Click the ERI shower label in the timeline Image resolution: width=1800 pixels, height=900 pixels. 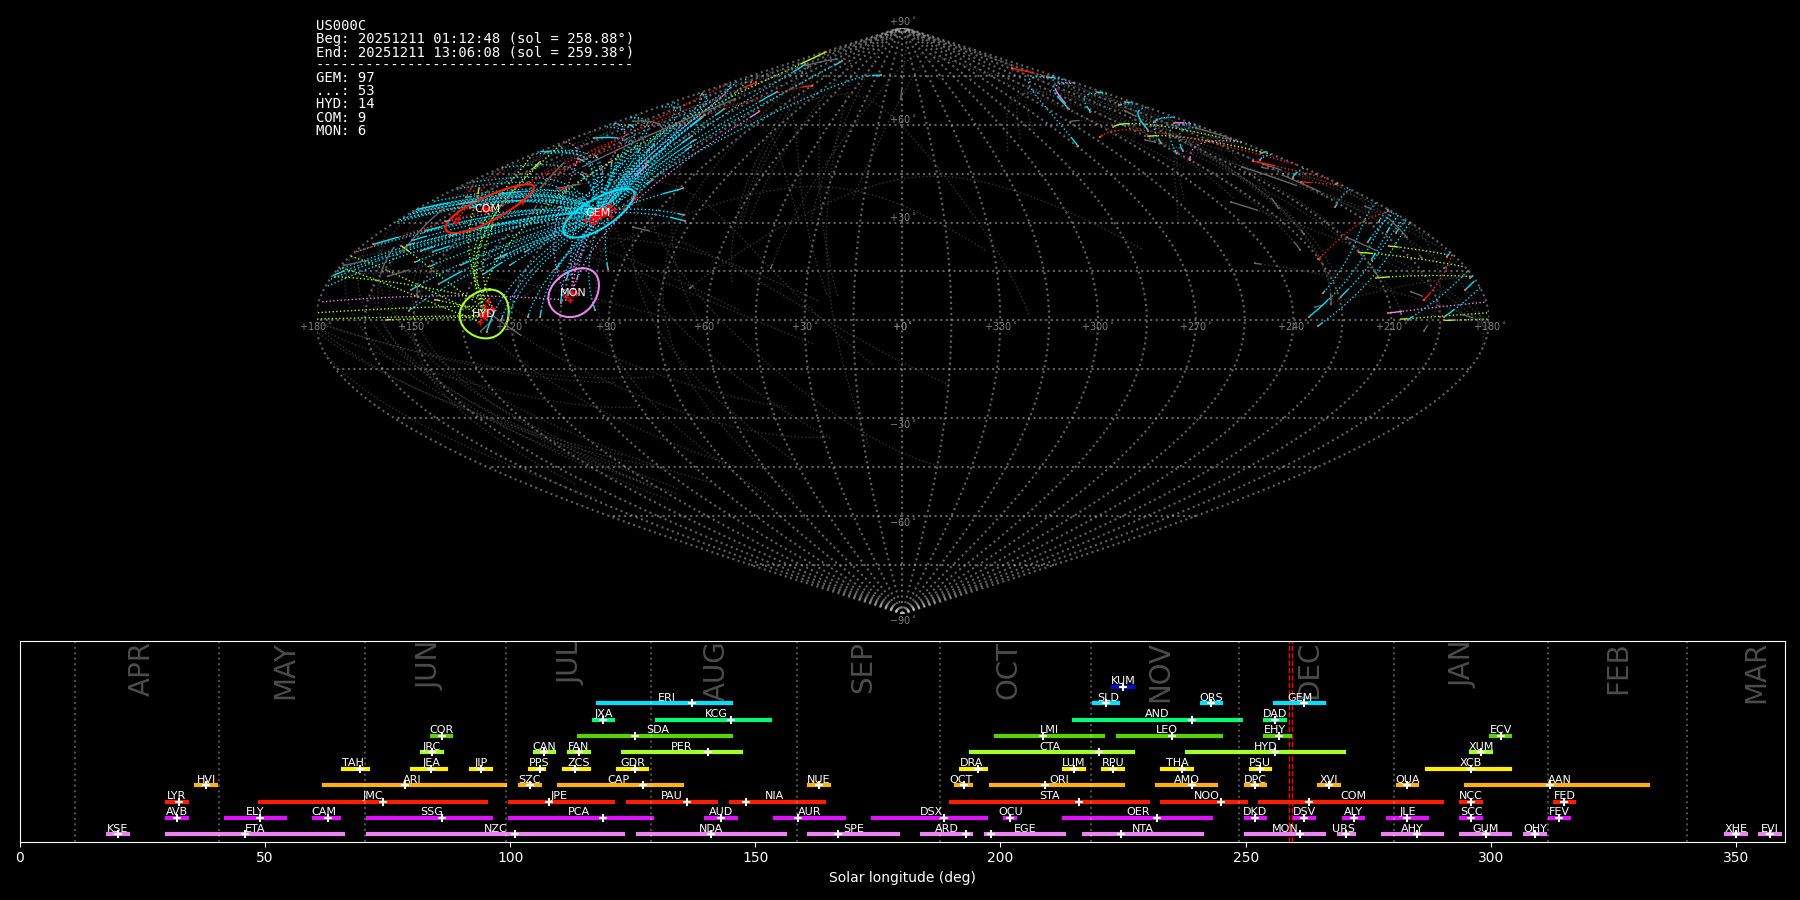[x=667, y=698]
